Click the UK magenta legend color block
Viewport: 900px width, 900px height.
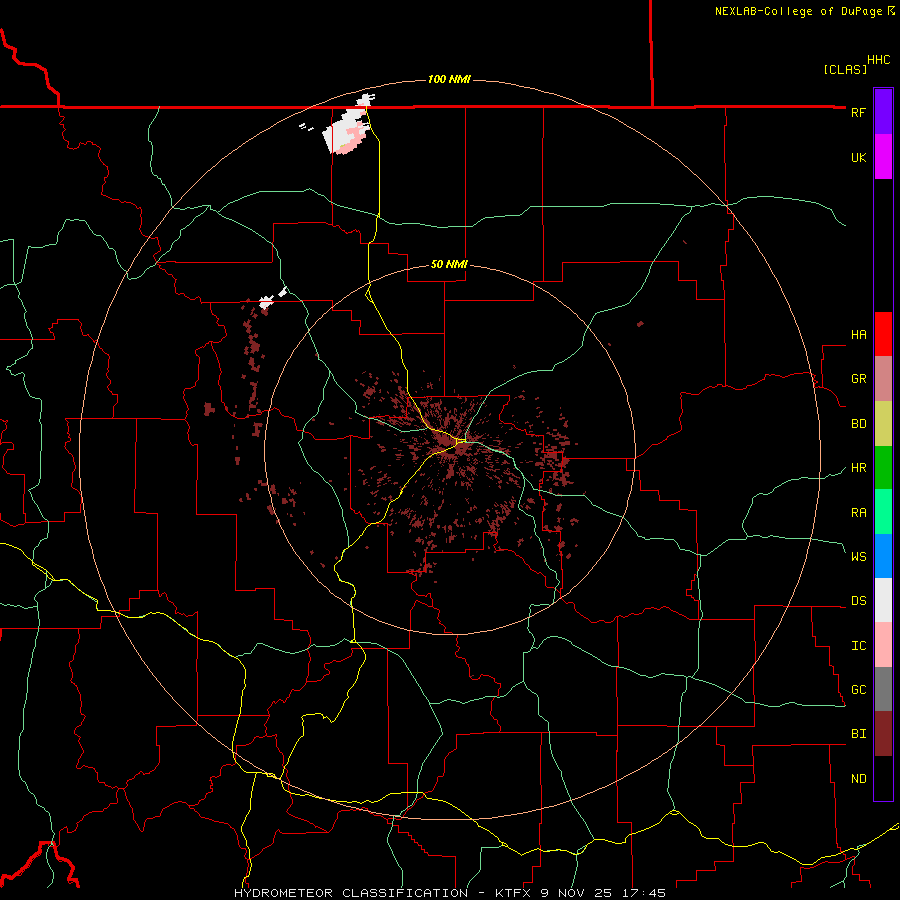pos(883,157)
